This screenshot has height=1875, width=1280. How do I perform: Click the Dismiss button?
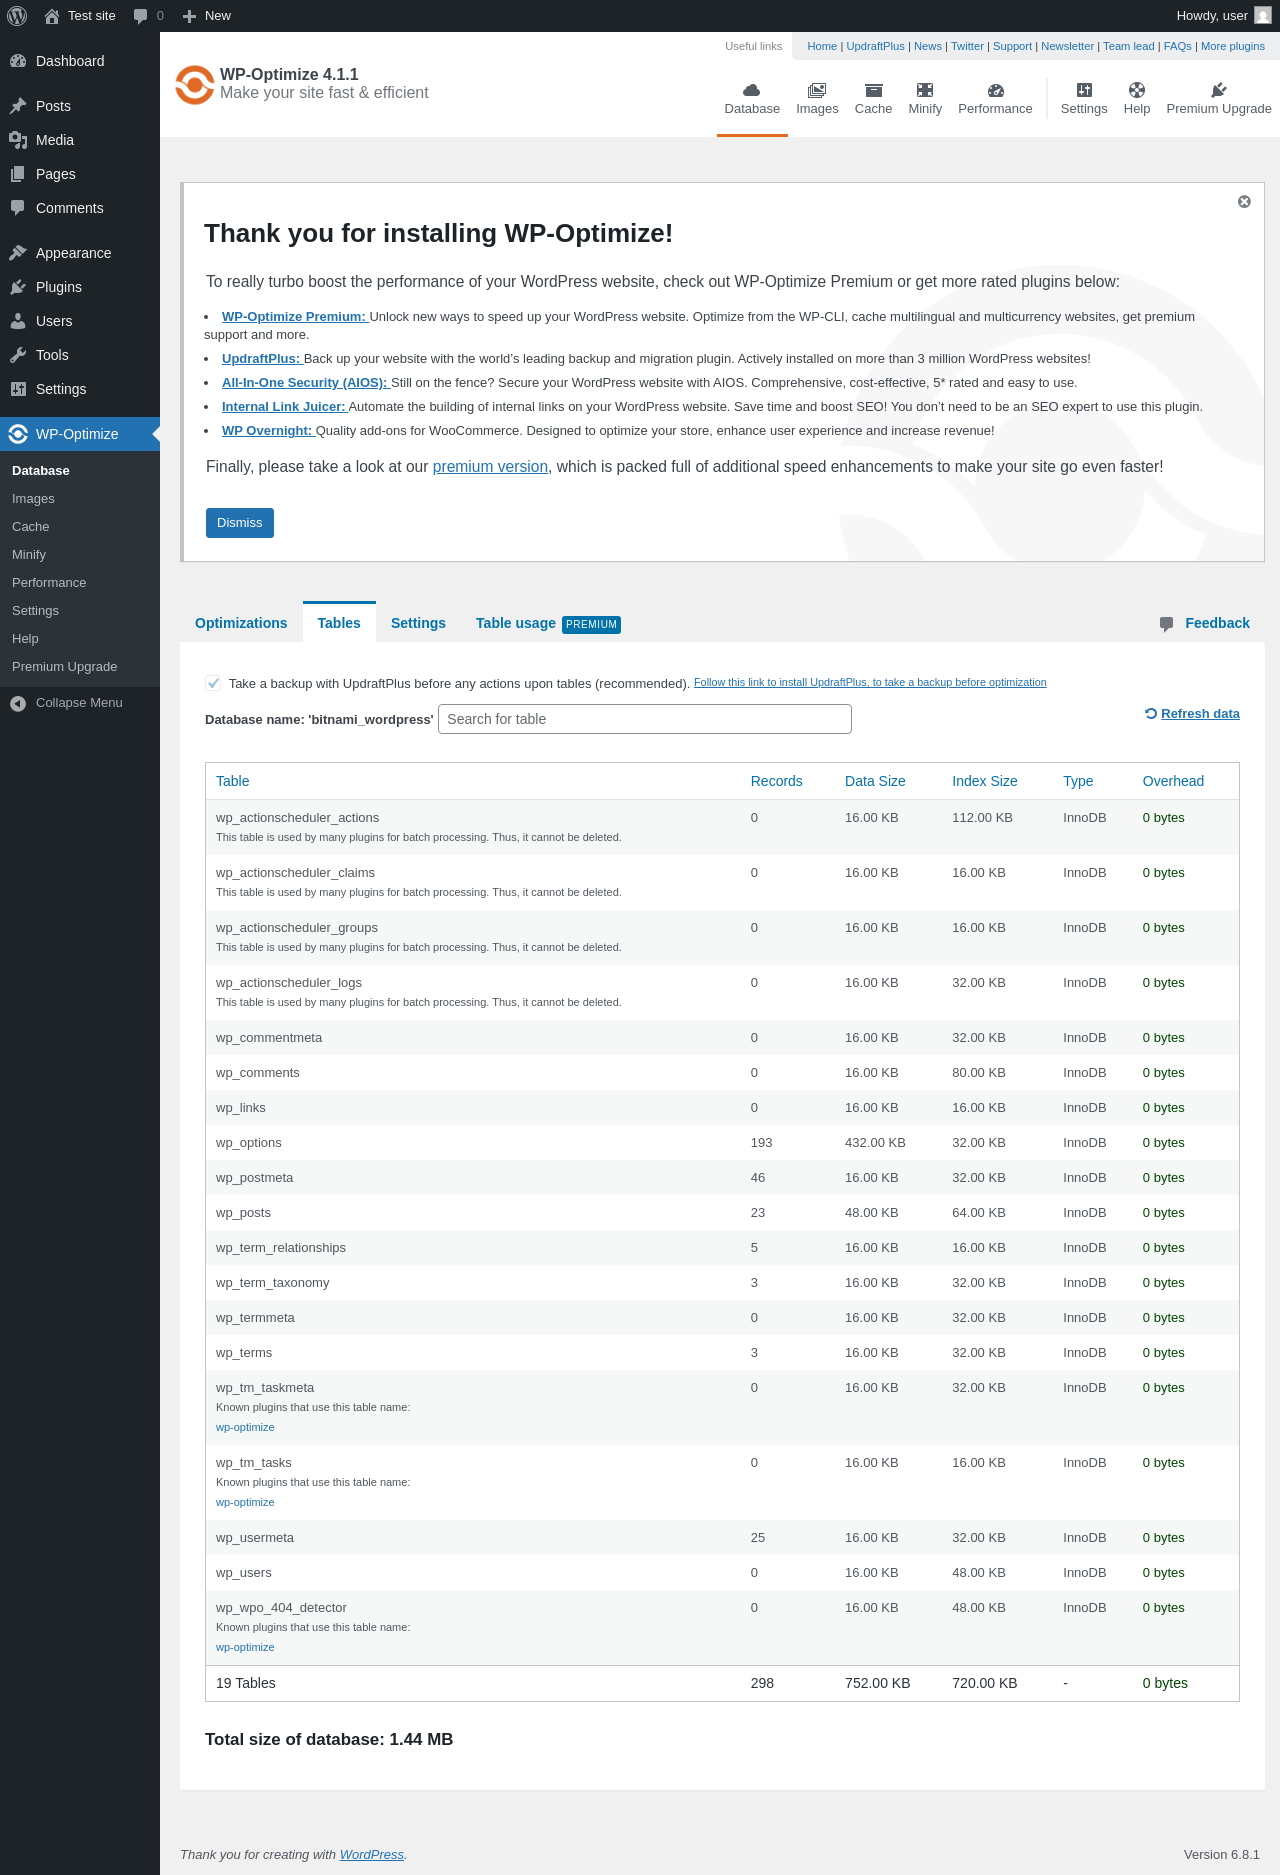coord(240,523)
